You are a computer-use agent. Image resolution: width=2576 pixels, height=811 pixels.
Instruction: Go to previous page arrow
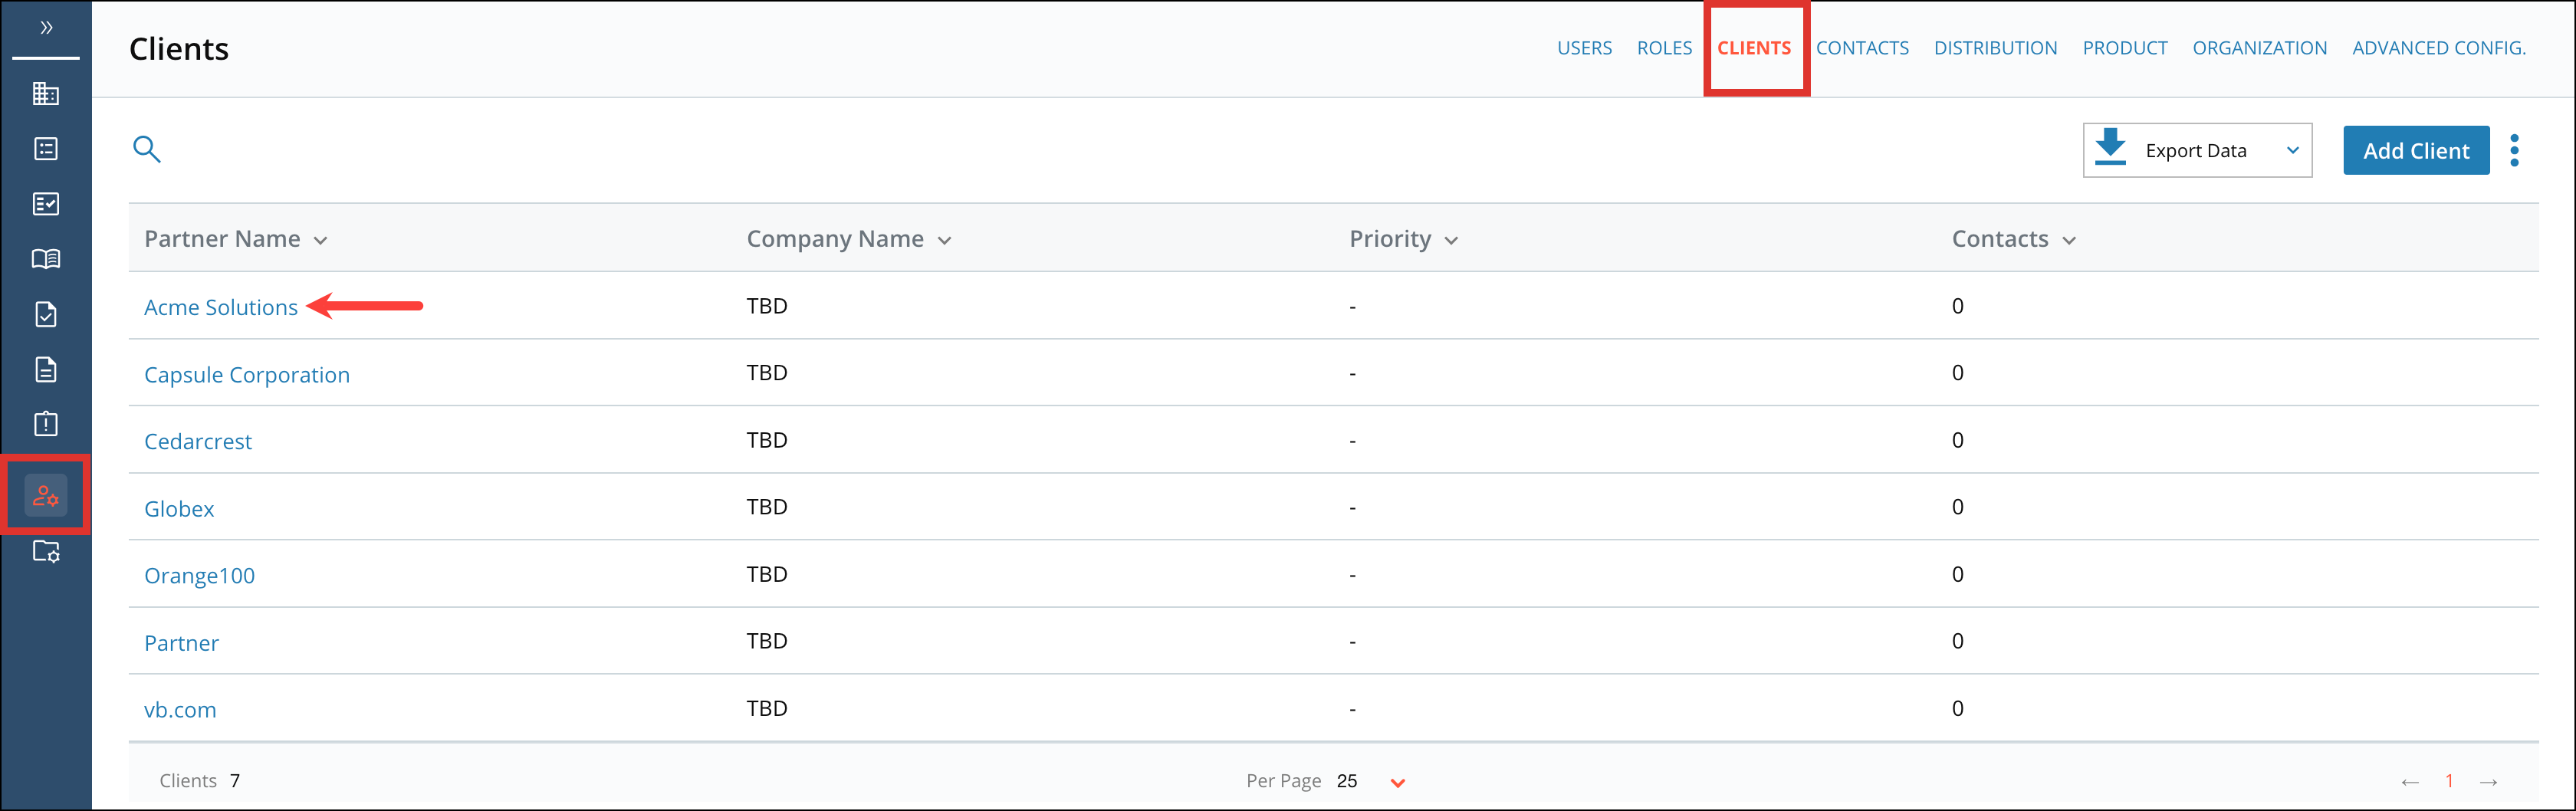pyautogui.click(x=2410, y=782)
